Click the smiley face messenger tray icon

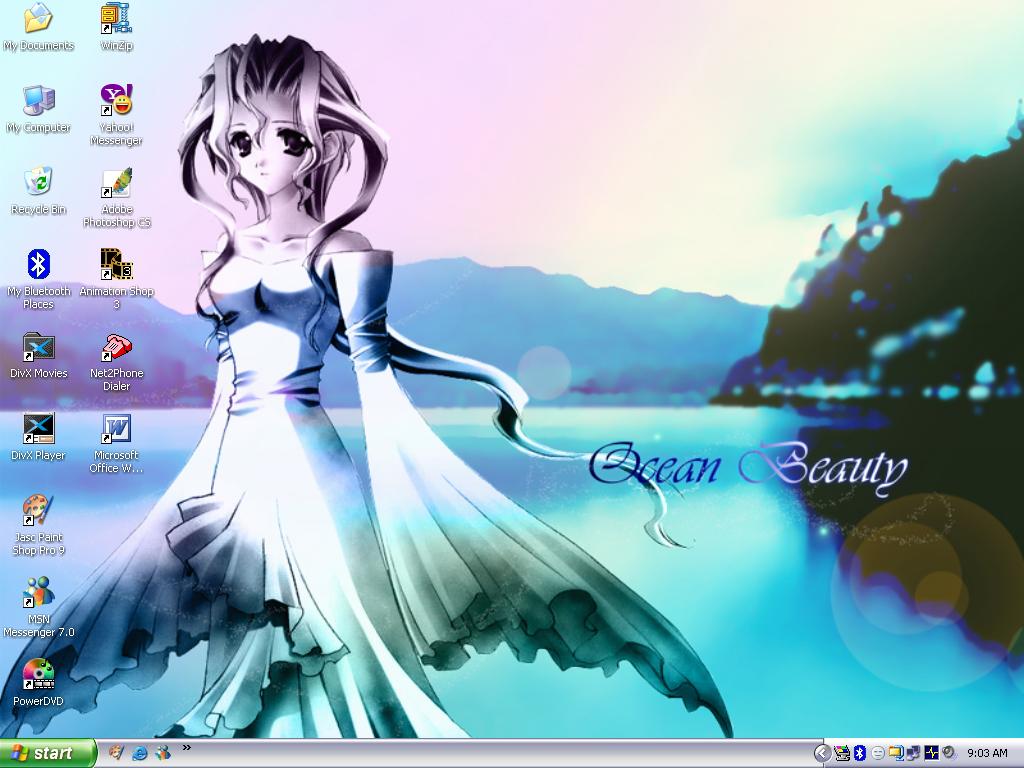coord(878,753)
